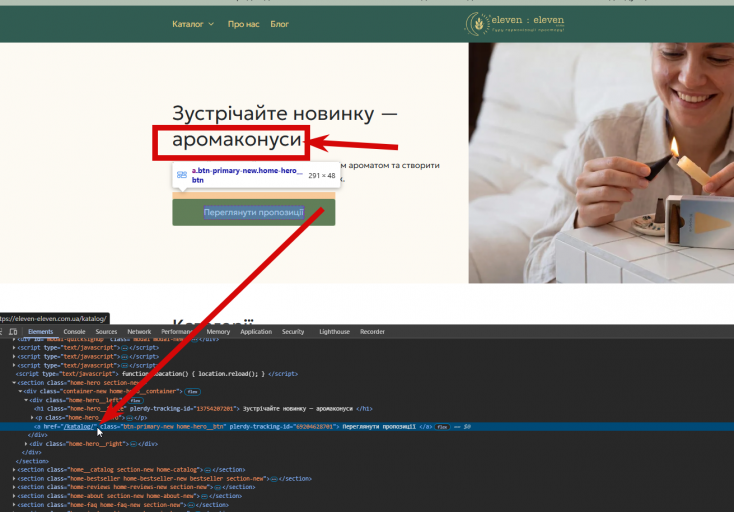Click the Переглянути пропозиції button
734x512 pixels.
click(254, 212)
